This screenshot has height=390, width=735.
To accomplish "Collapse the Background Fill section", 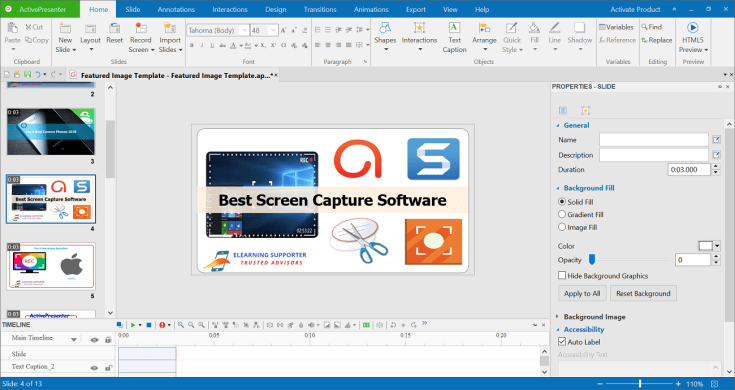I will tap(558, 188).
